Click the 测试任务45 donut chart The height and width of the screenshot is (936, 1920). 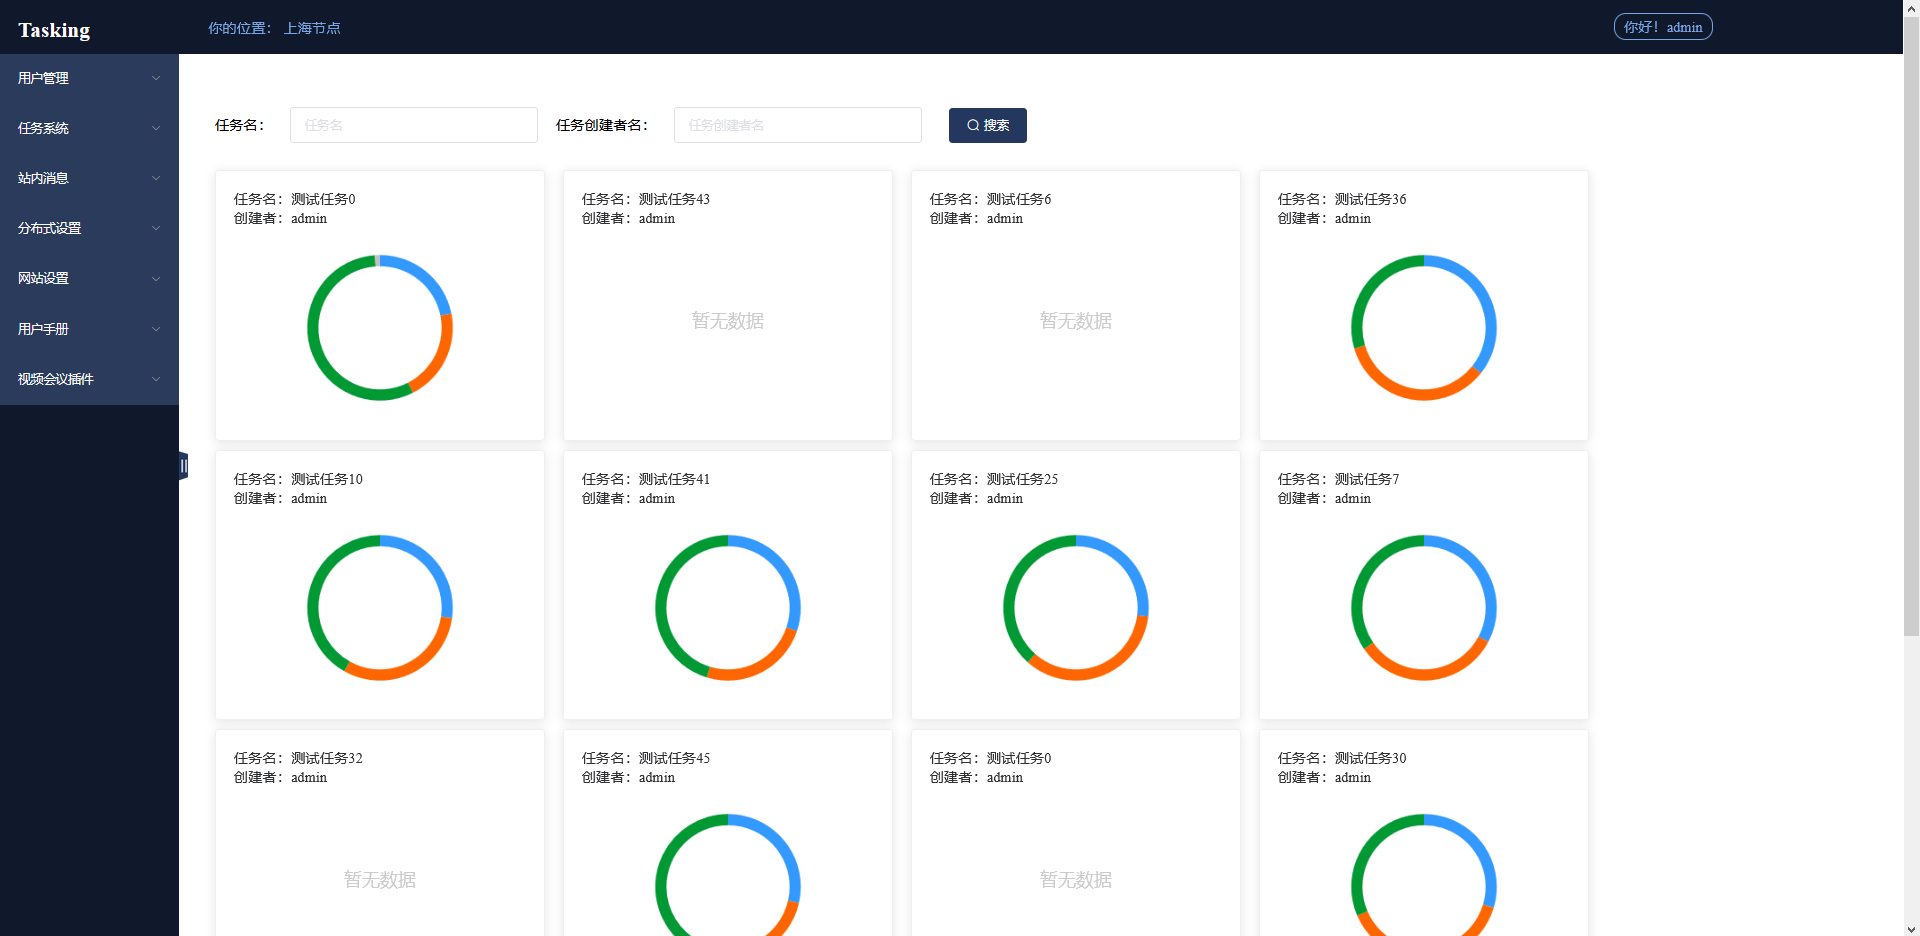(x=728, y=876)
